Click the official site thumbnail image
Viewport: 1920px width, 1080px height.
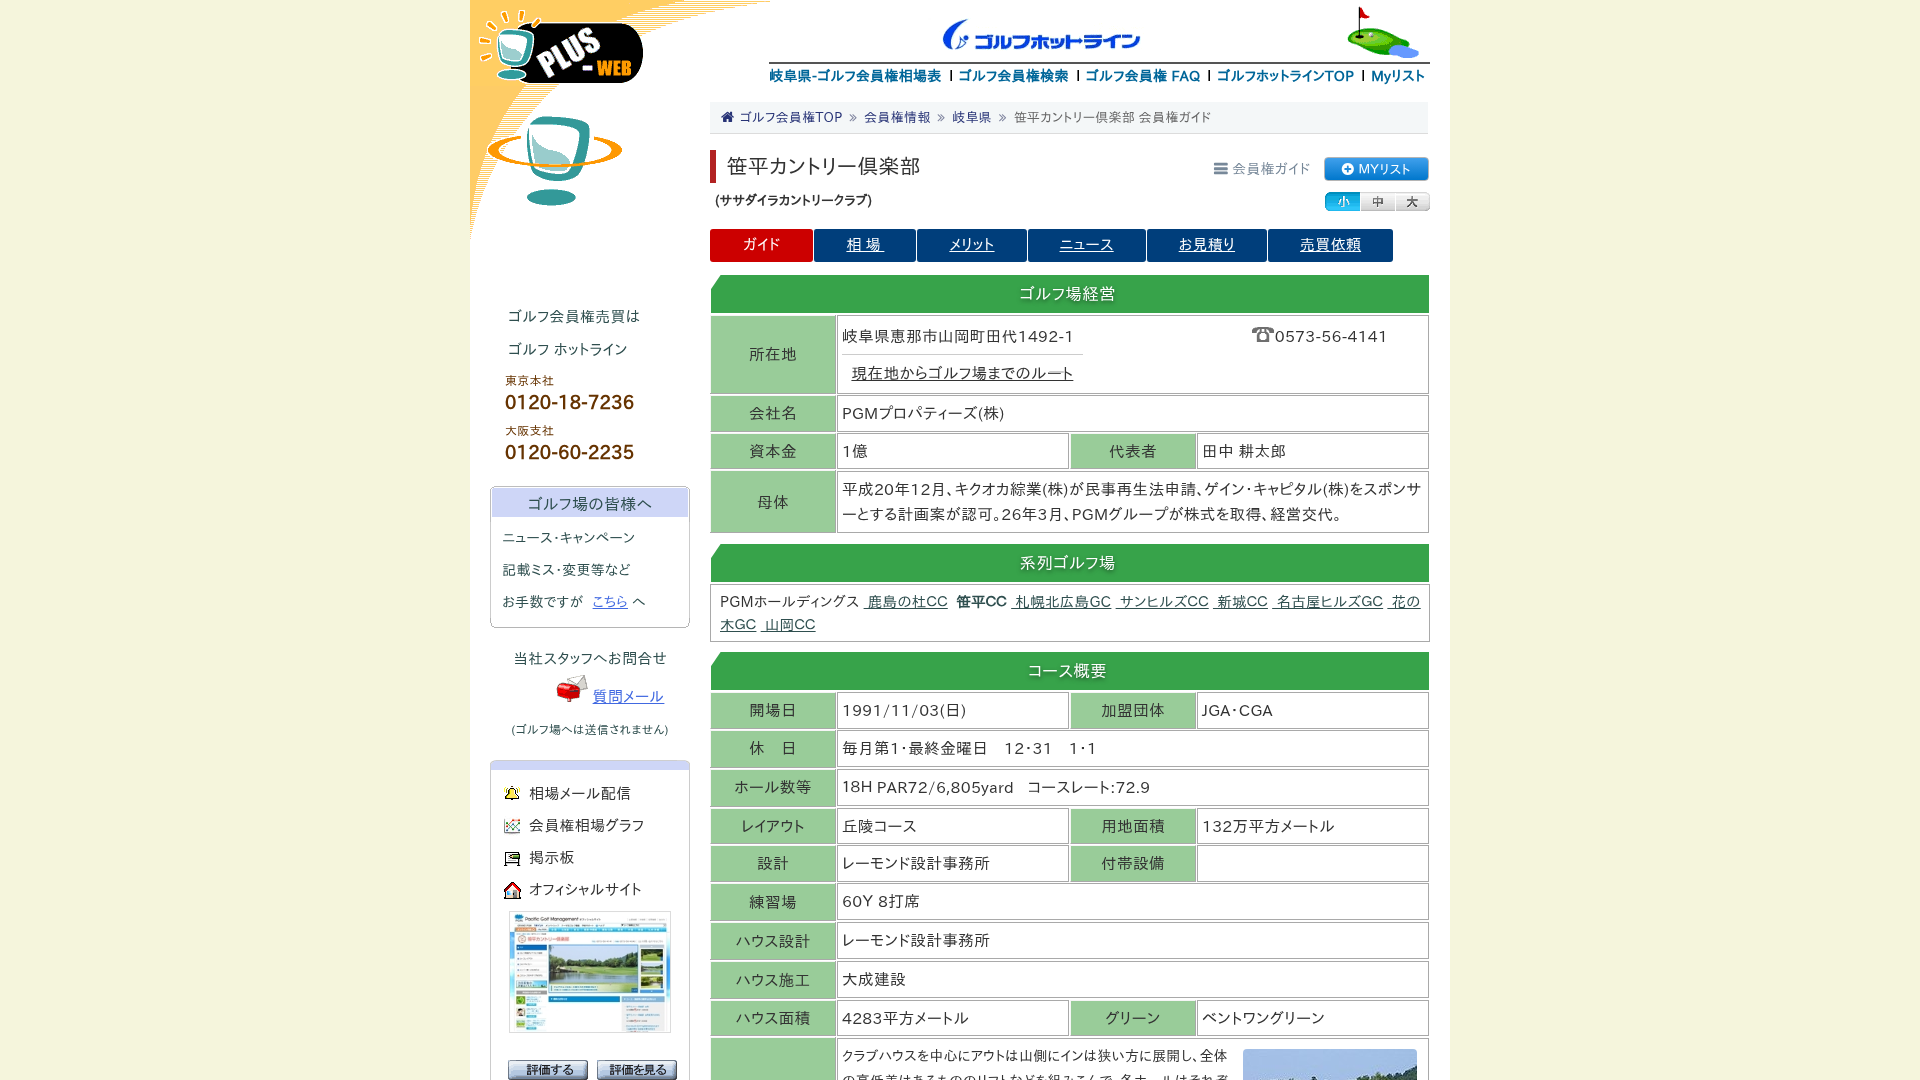[x=590, y=972]
